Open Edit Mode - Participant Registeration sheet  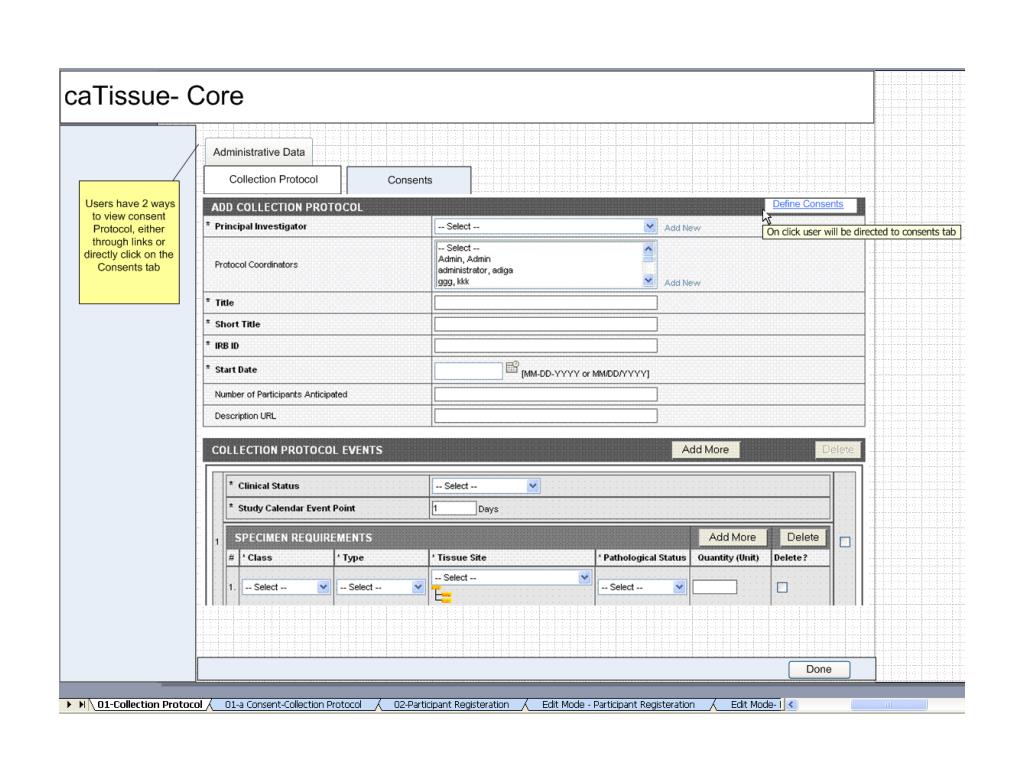click(618, 705)
